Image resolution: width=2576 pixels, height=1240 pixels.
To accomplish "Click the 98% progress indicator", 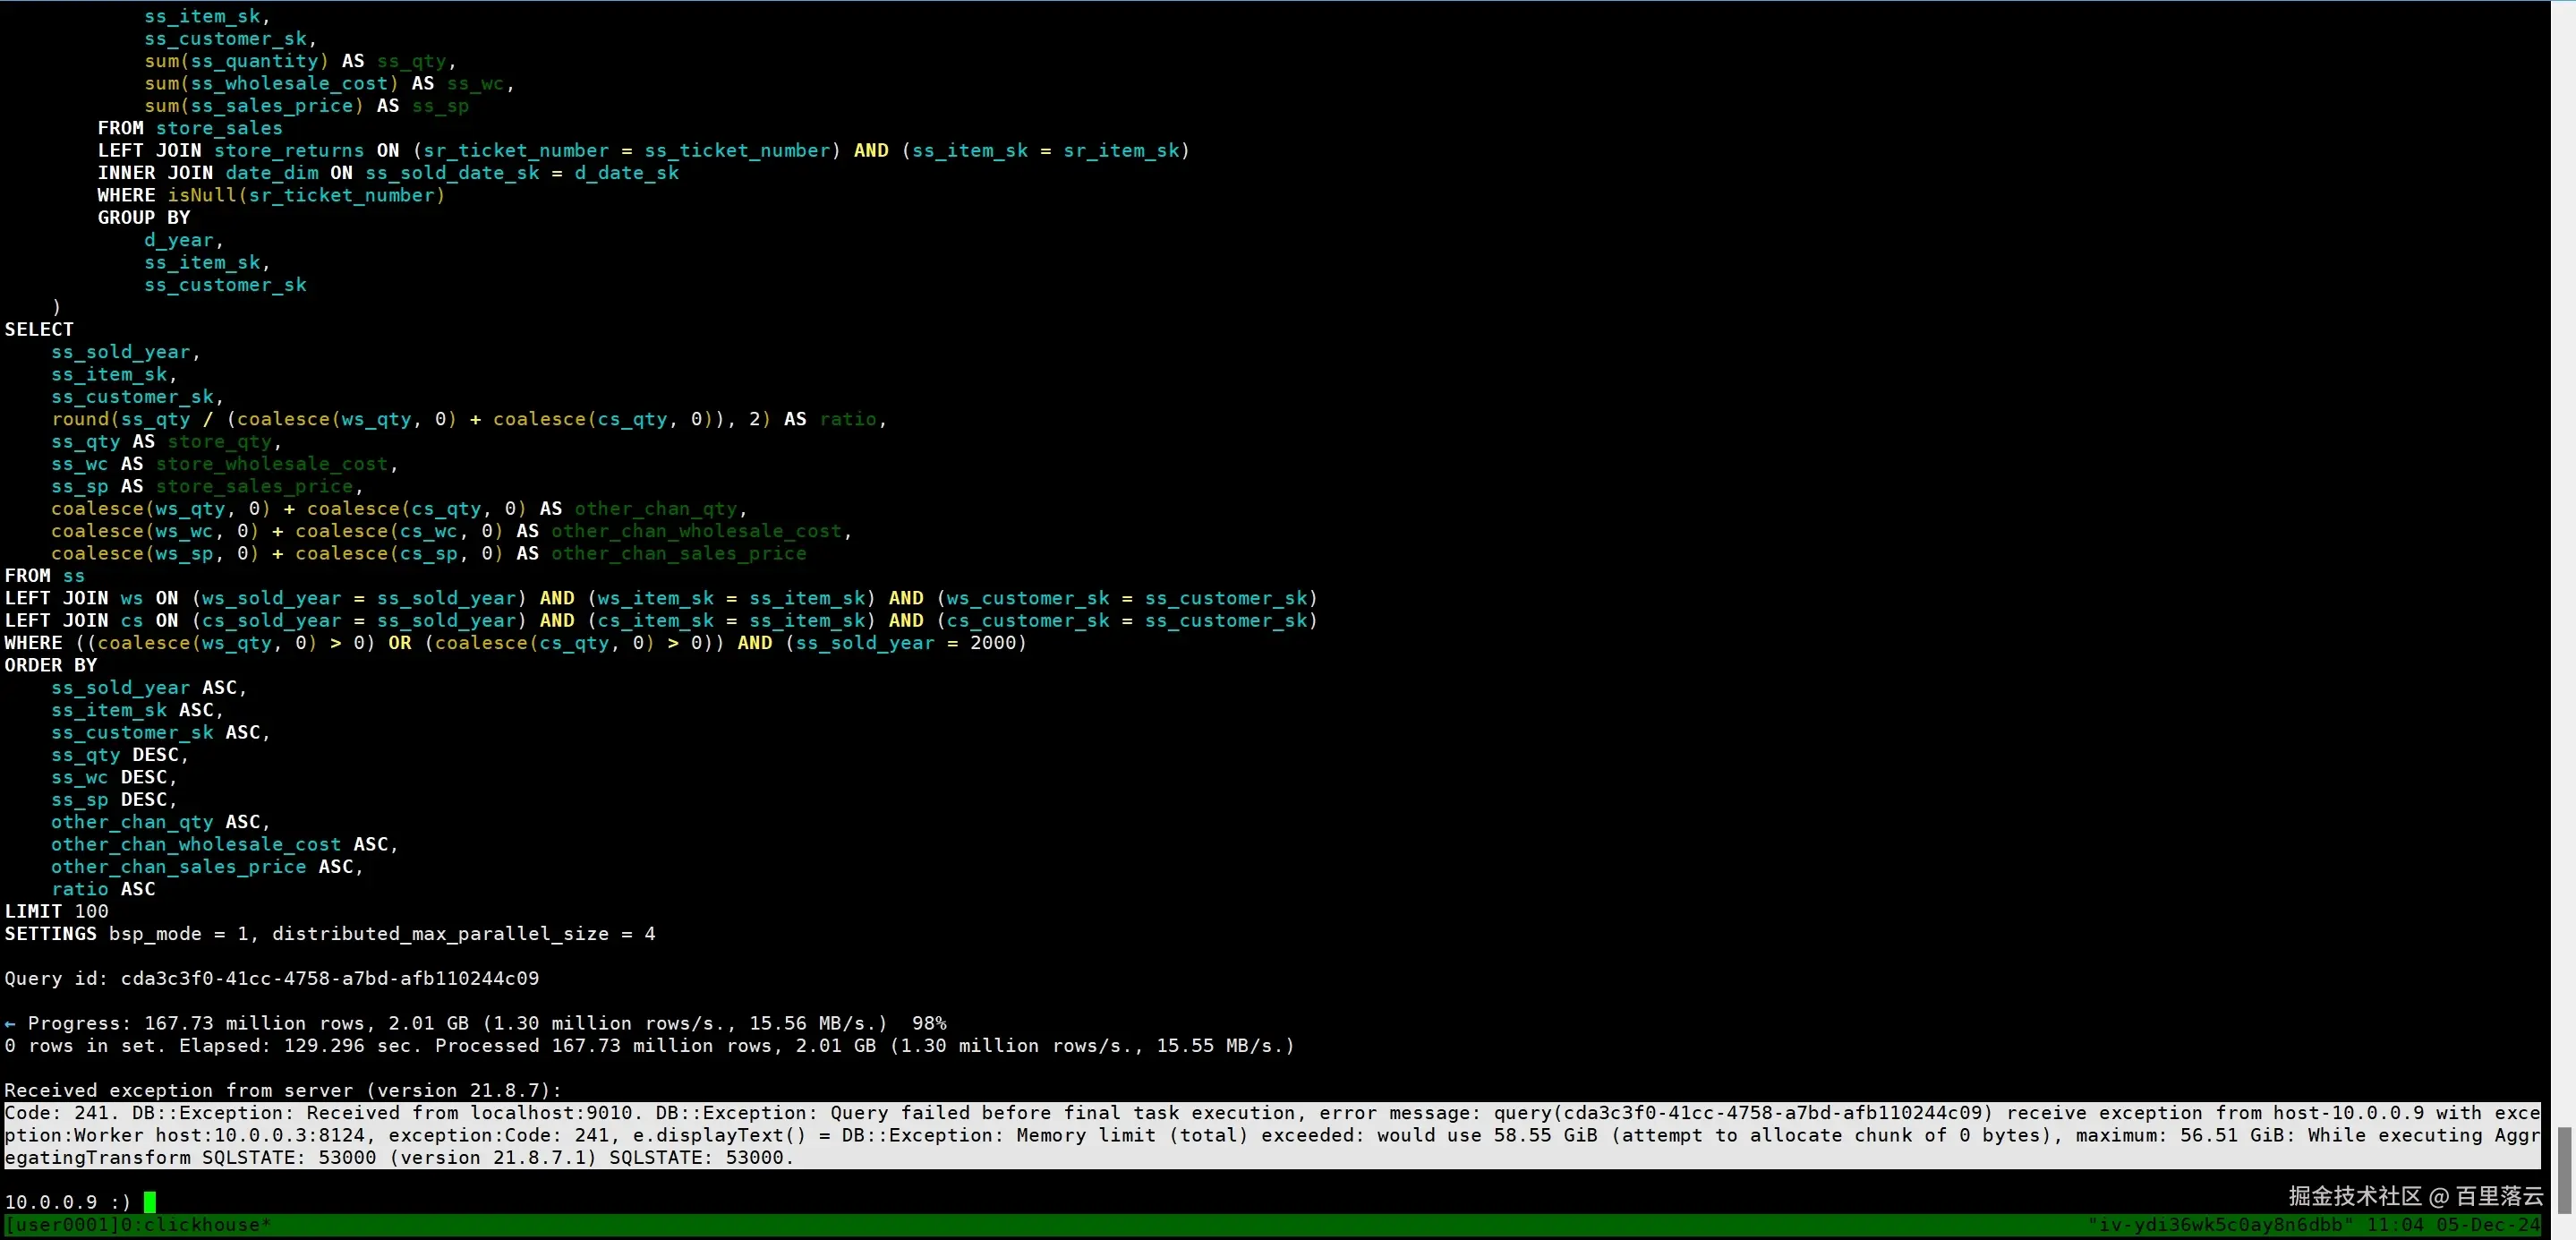I will [x=928, y=1023].
